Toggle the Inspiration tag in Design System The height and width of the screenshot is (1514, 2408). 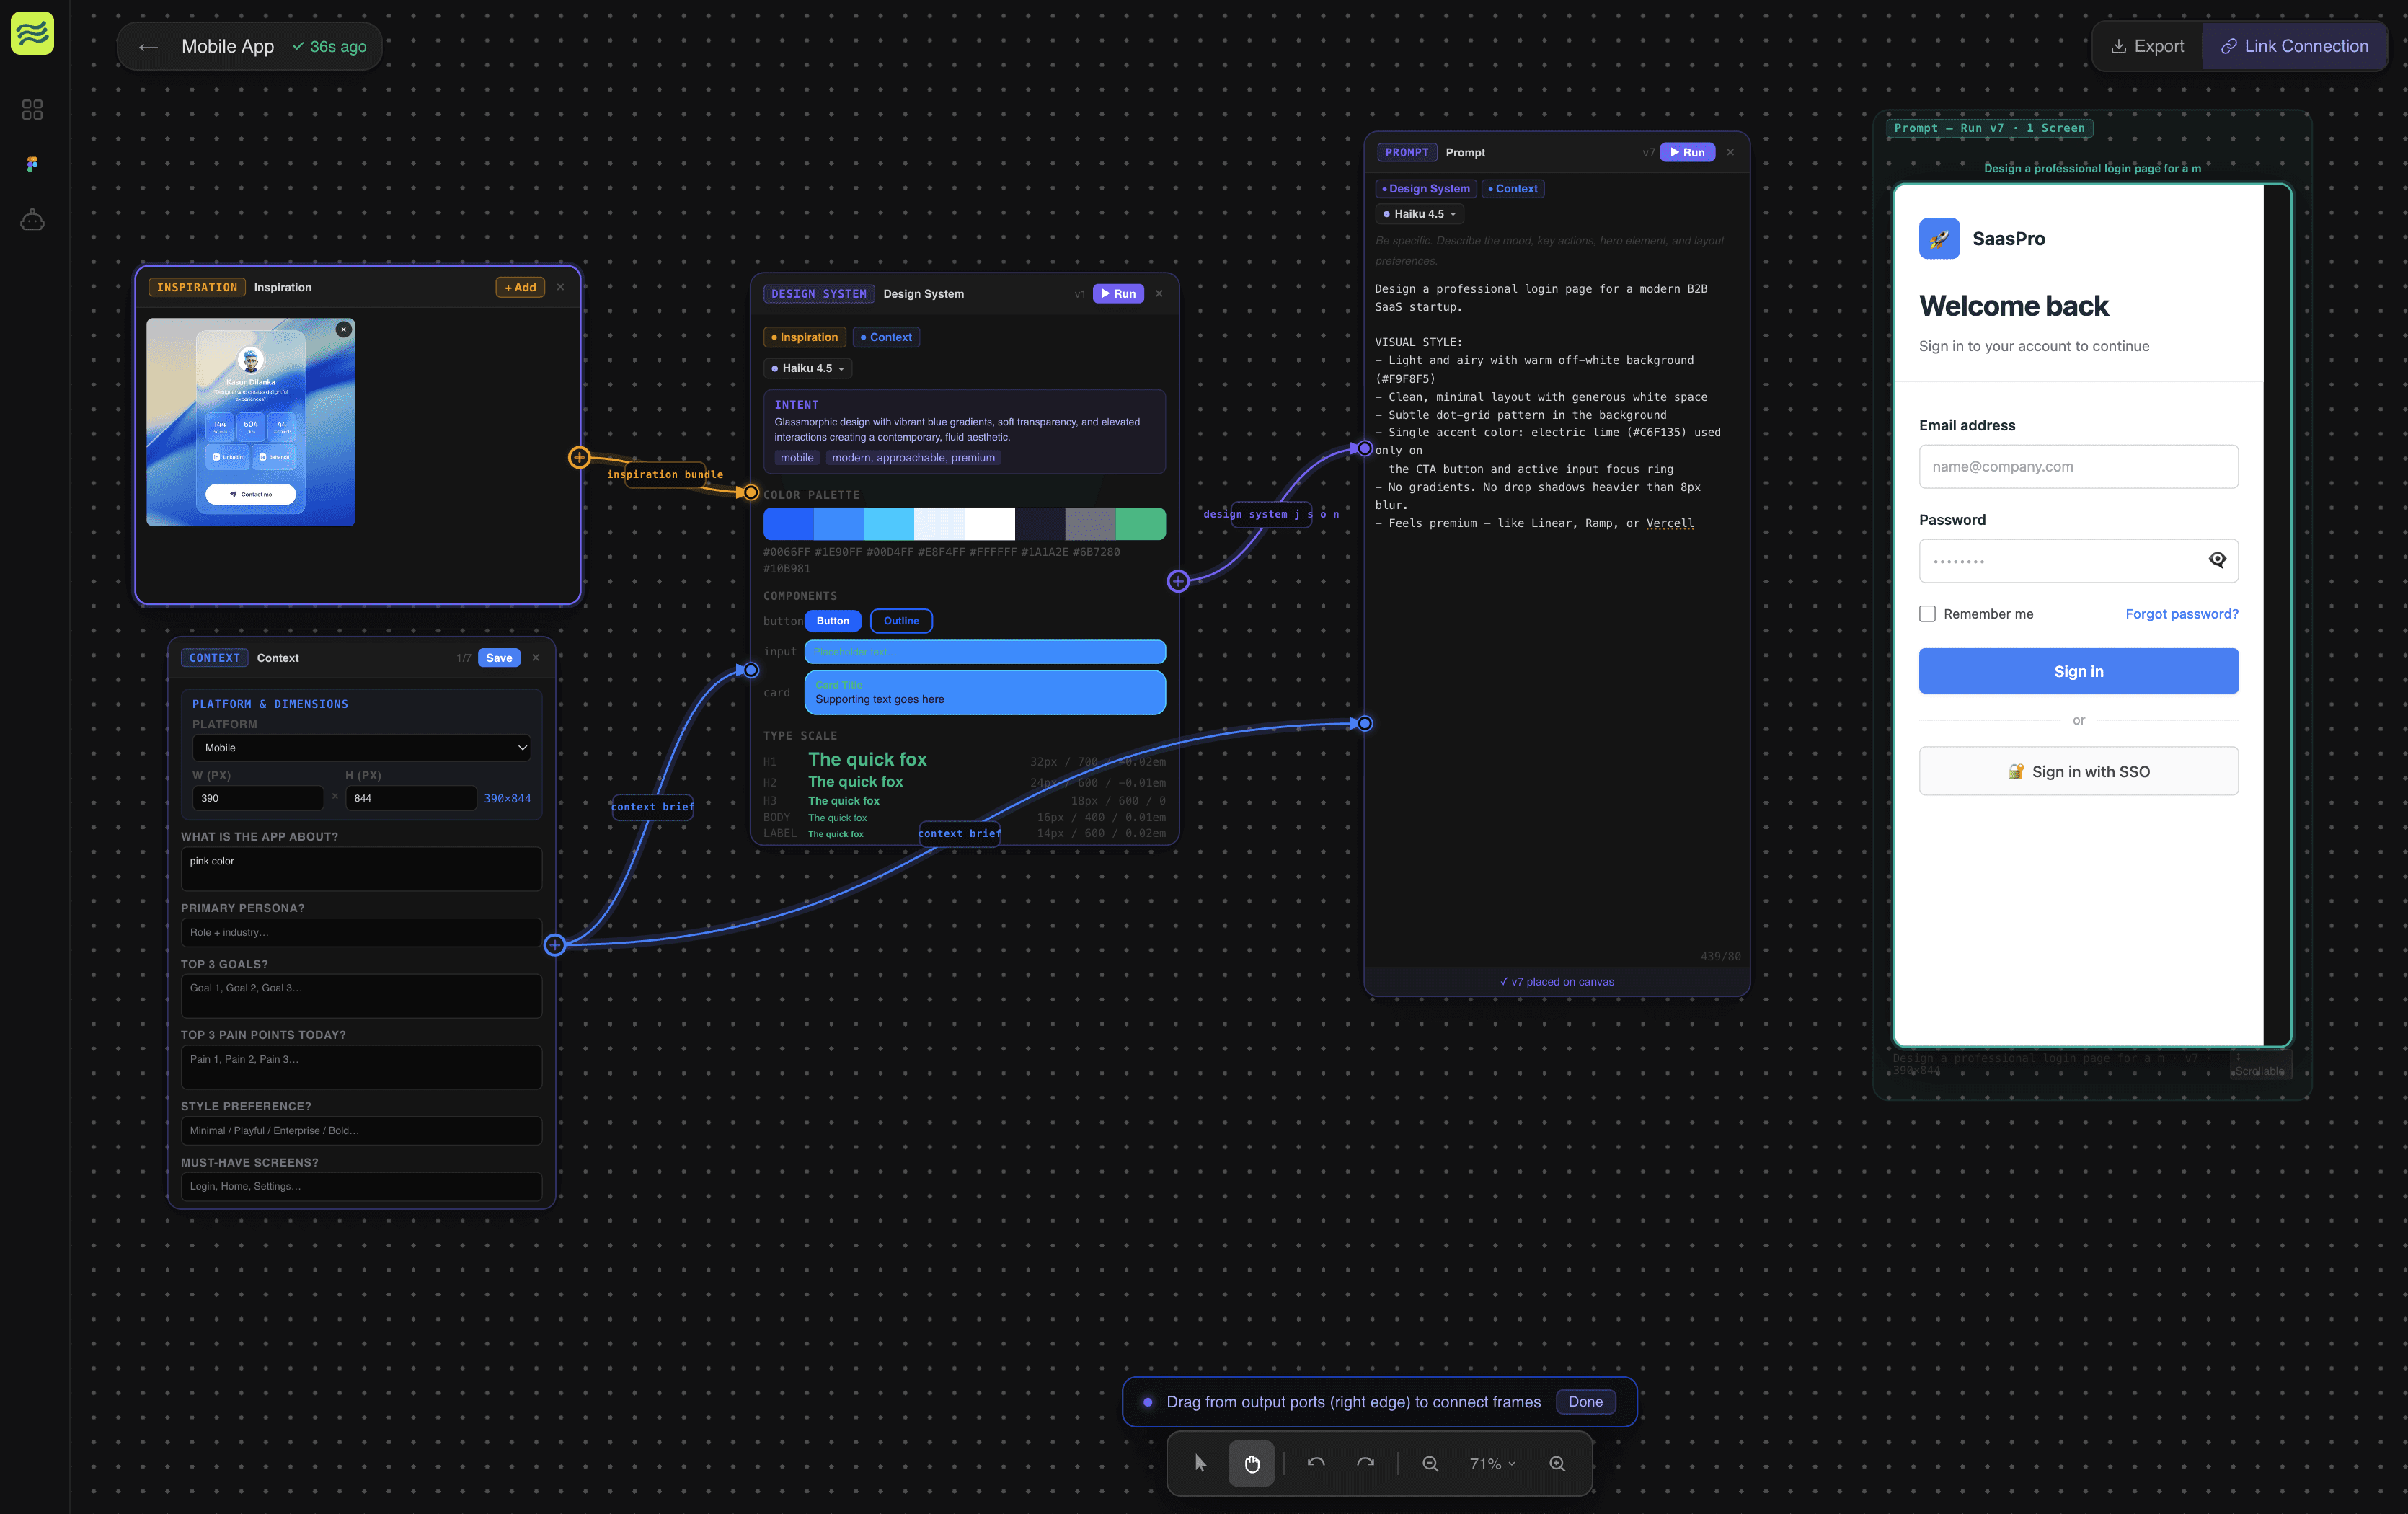(804, 337)
